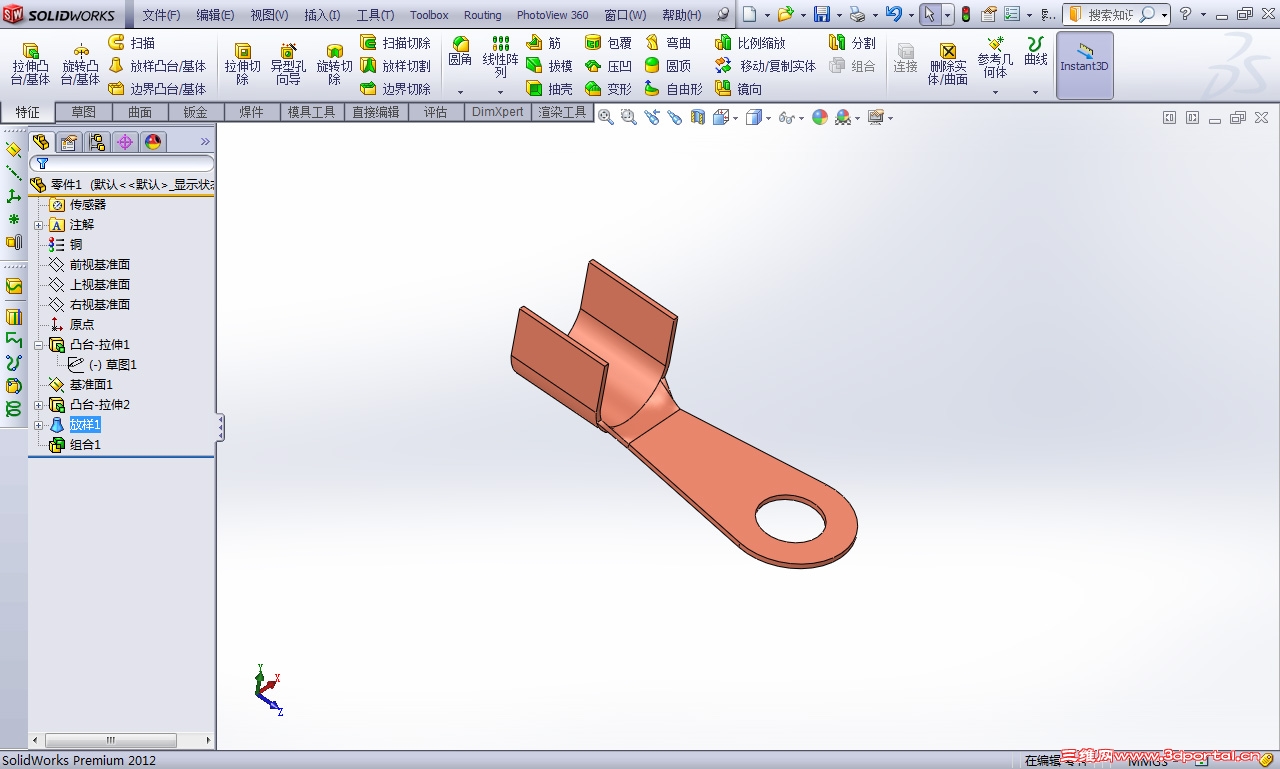Click the 边界切除 boundary cut tool
Image resolution: width=1280 pixels, height=769 pixels.
tap(395, 89)
